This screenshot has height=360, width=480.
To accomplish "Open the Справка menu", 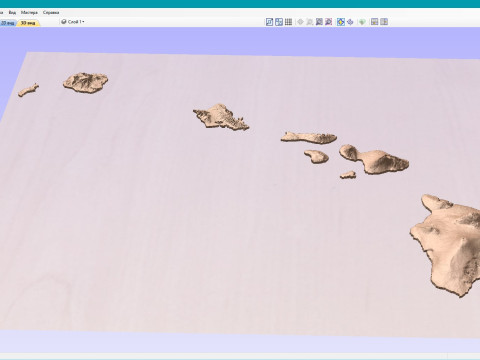I will pyautogui.click(x=51, y=13).
